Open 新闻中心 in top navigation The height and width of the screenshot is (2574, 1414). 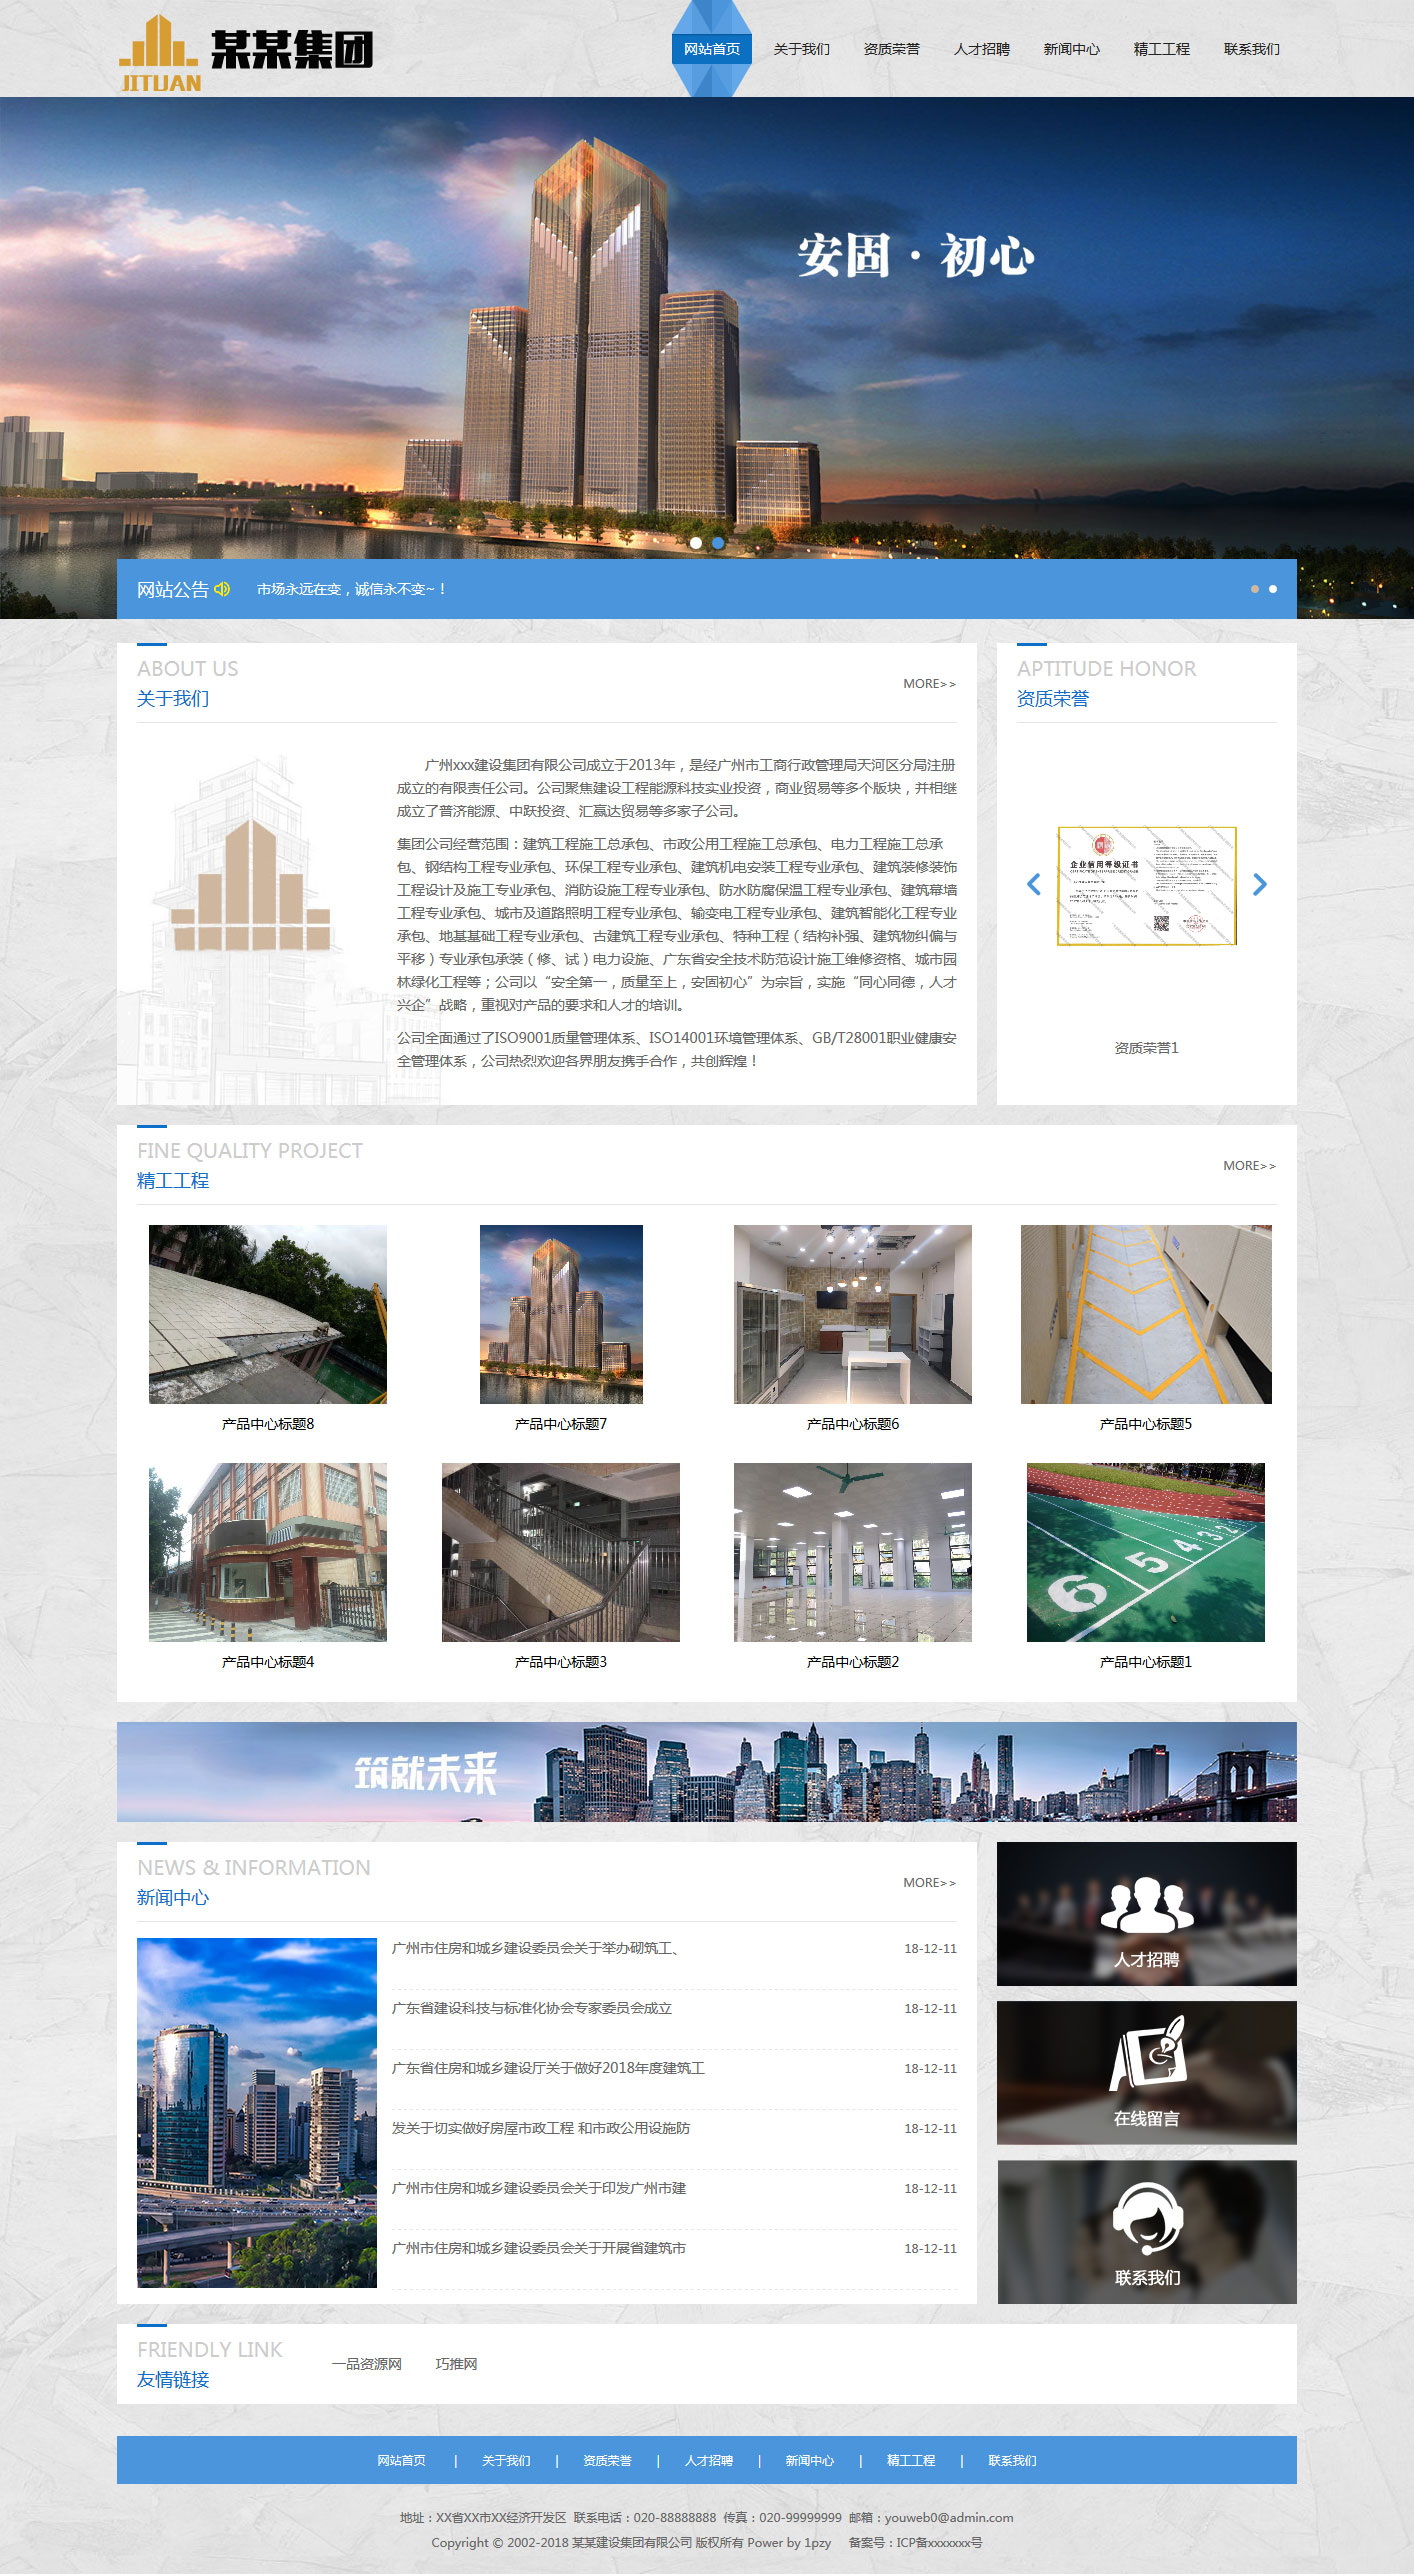click(1072, 49)
